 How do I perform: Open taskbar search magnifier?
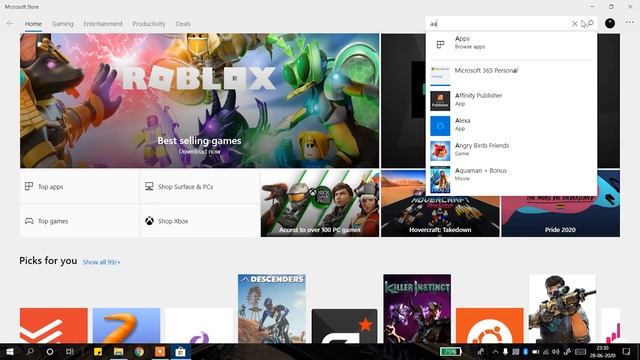(30, 351)
